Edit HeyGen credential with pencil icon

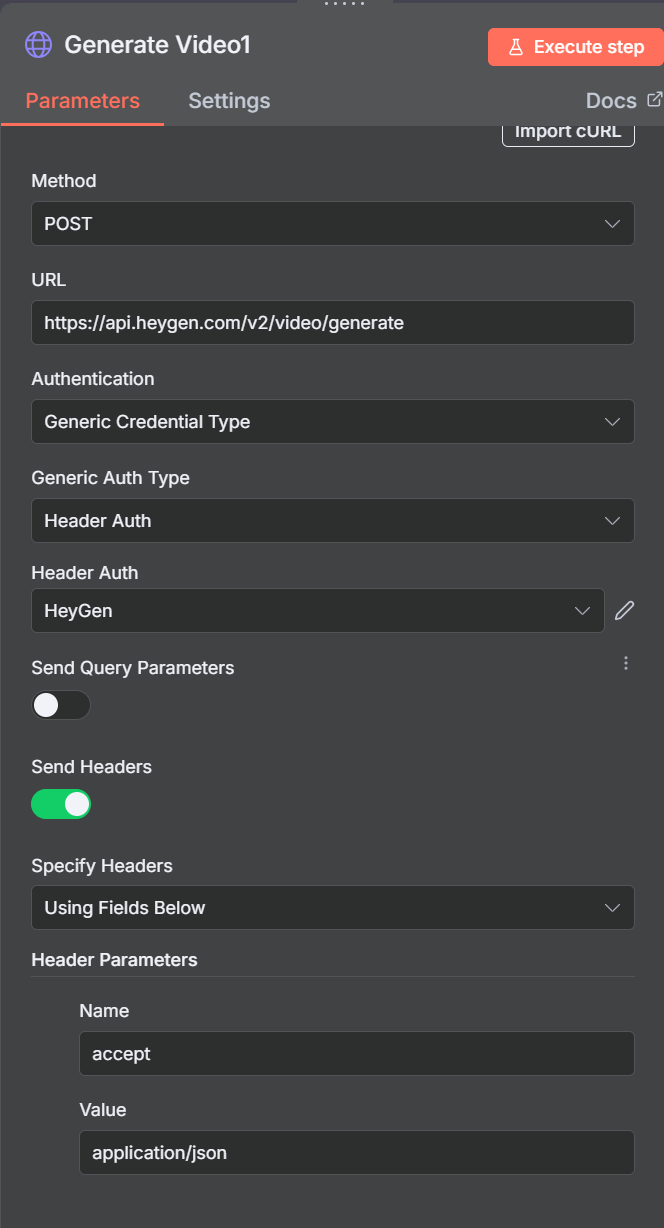[625, 610]
